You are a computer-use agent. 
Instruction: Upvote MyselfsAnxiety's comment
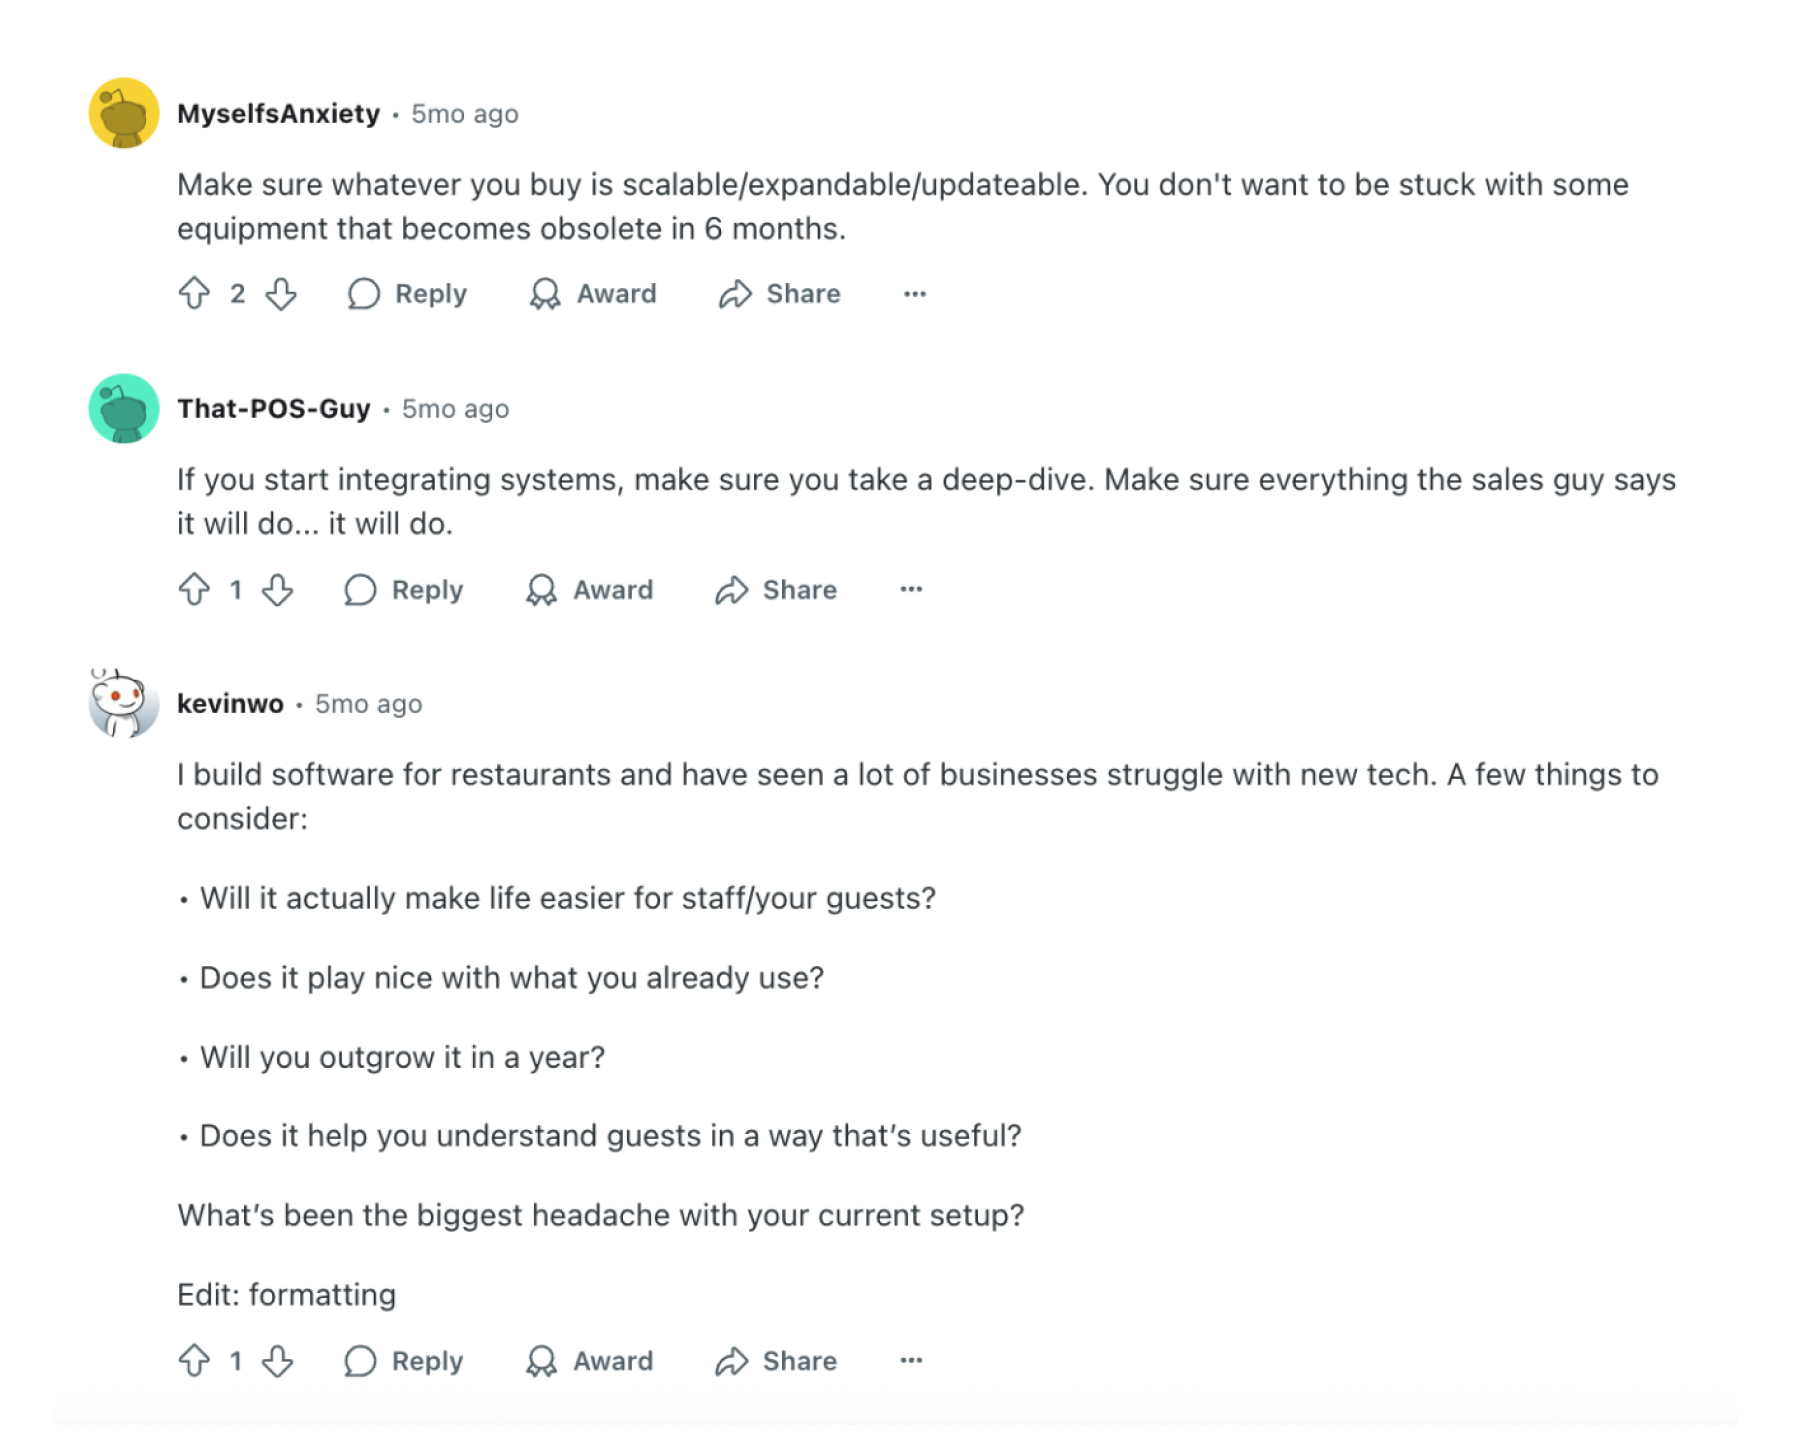196,294
